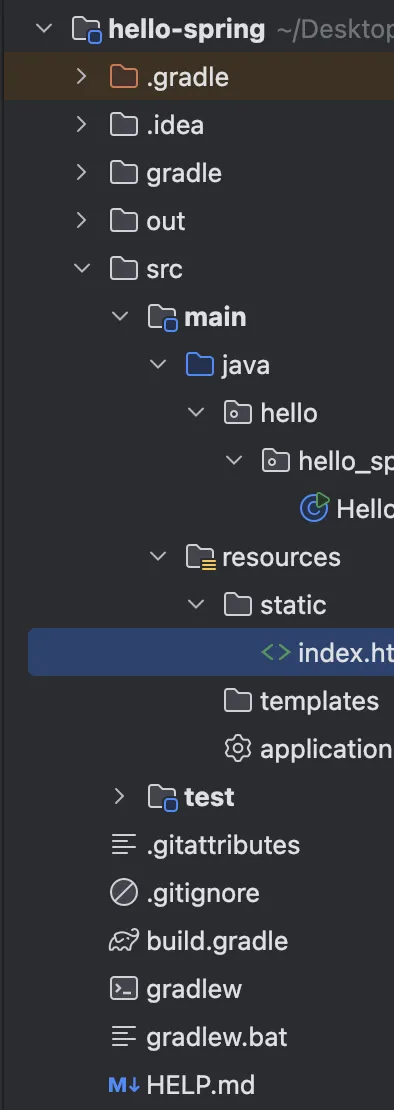Collapse the src folder chevron

point(82,269)
